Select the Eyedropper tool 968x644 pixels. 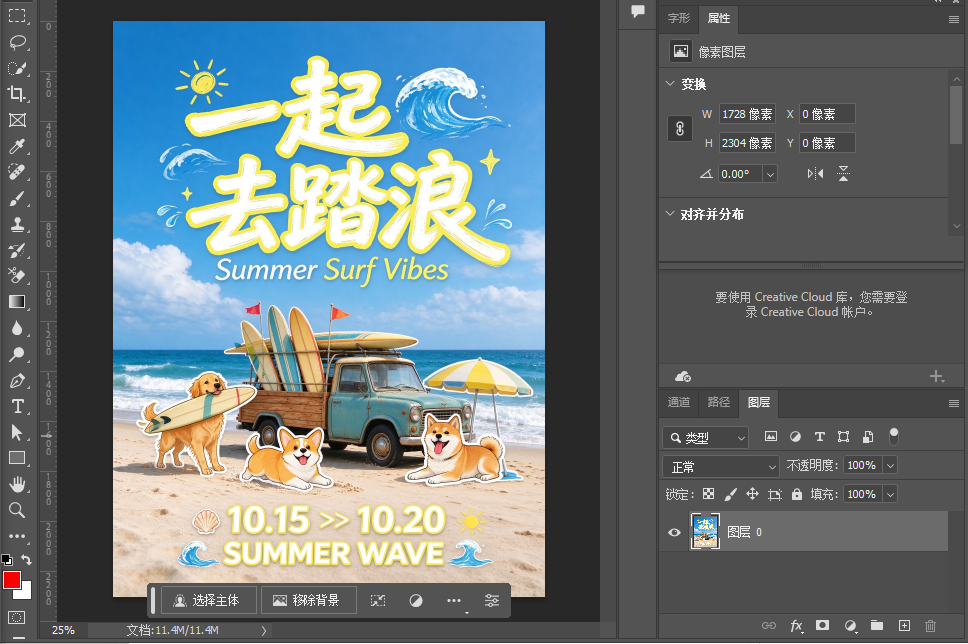coord(17,146)
